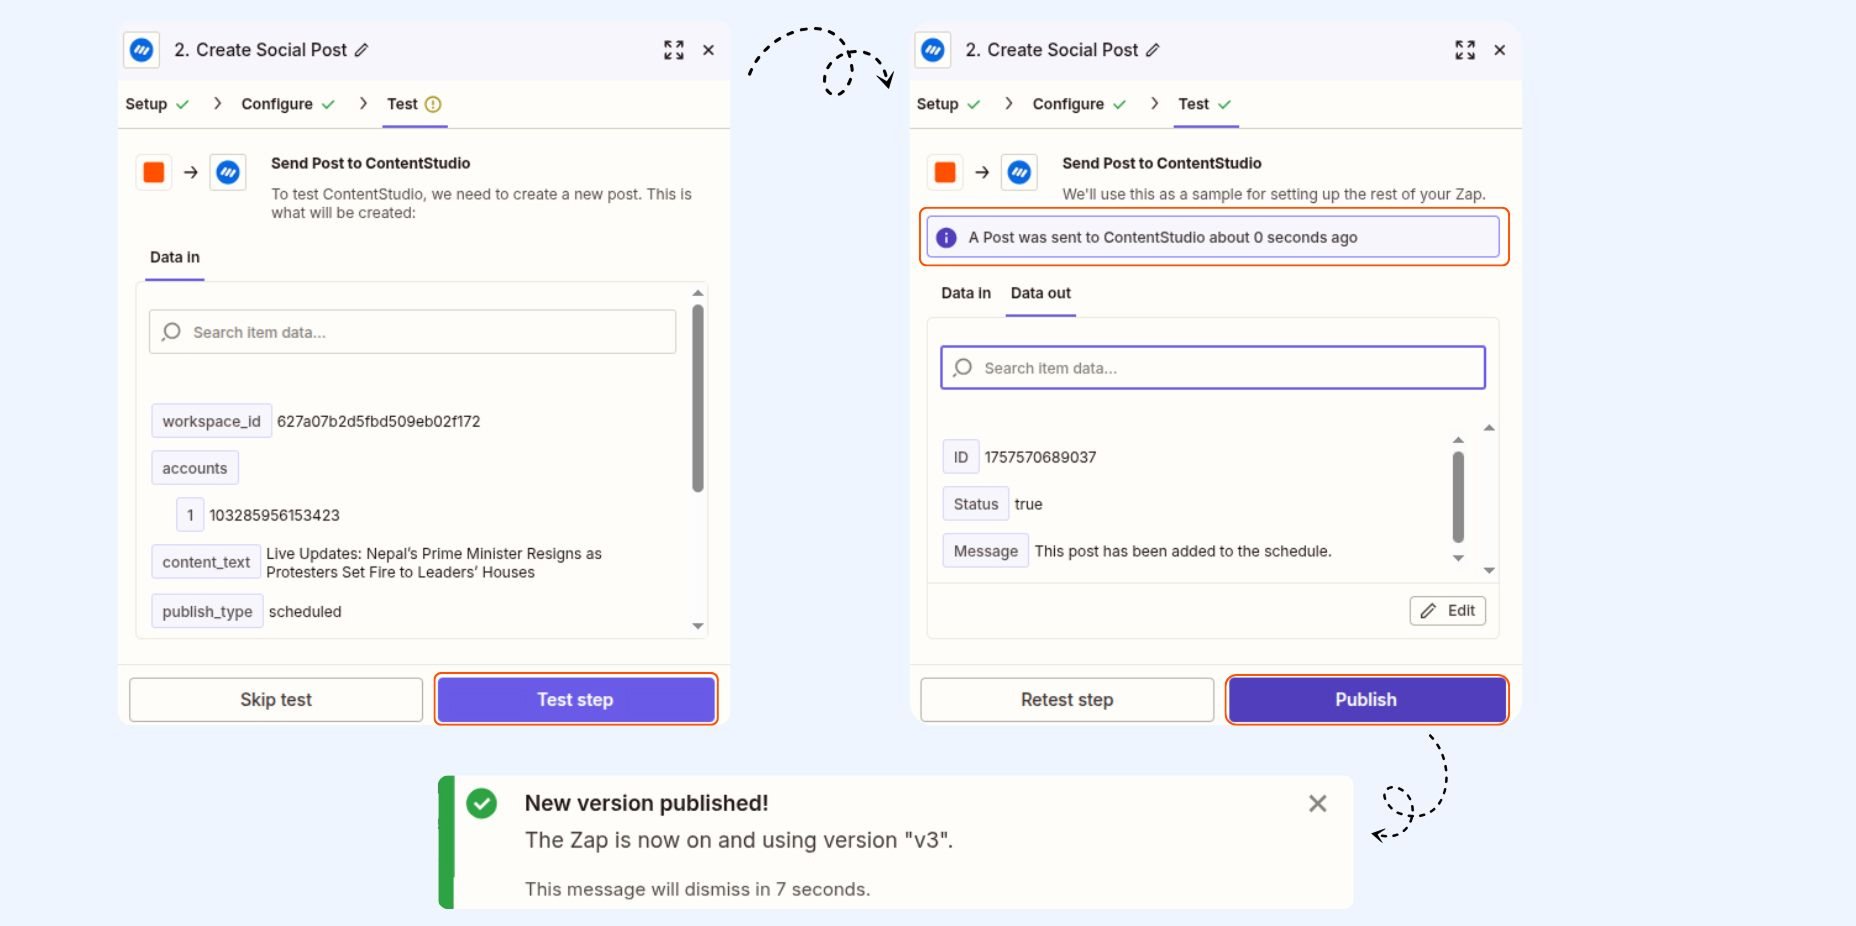Click the scroll down arrow in left data list
Viewport: 1856px width, 926px height.
(698, 626)
